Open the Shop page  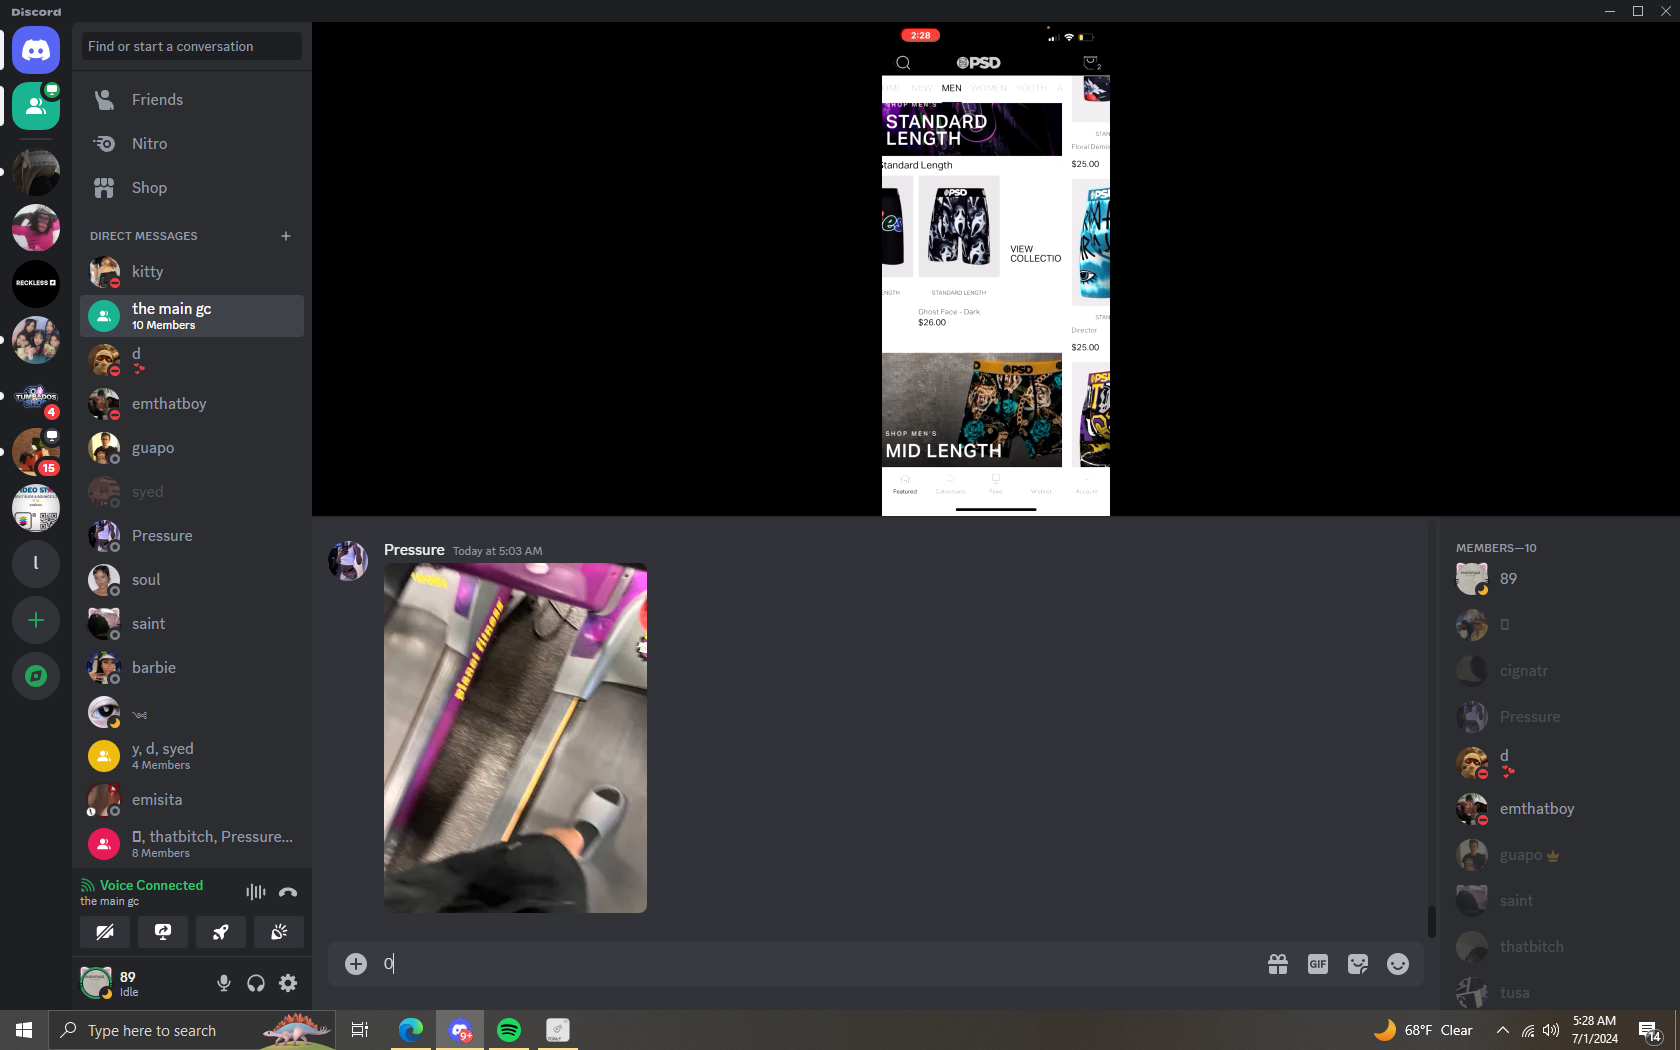pos(192,188)
